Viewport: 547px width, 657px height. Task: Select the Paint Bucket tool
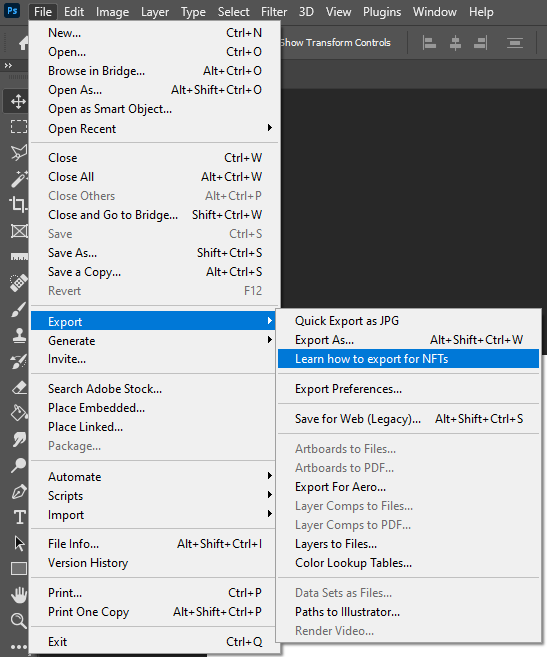tap(18, 413)
